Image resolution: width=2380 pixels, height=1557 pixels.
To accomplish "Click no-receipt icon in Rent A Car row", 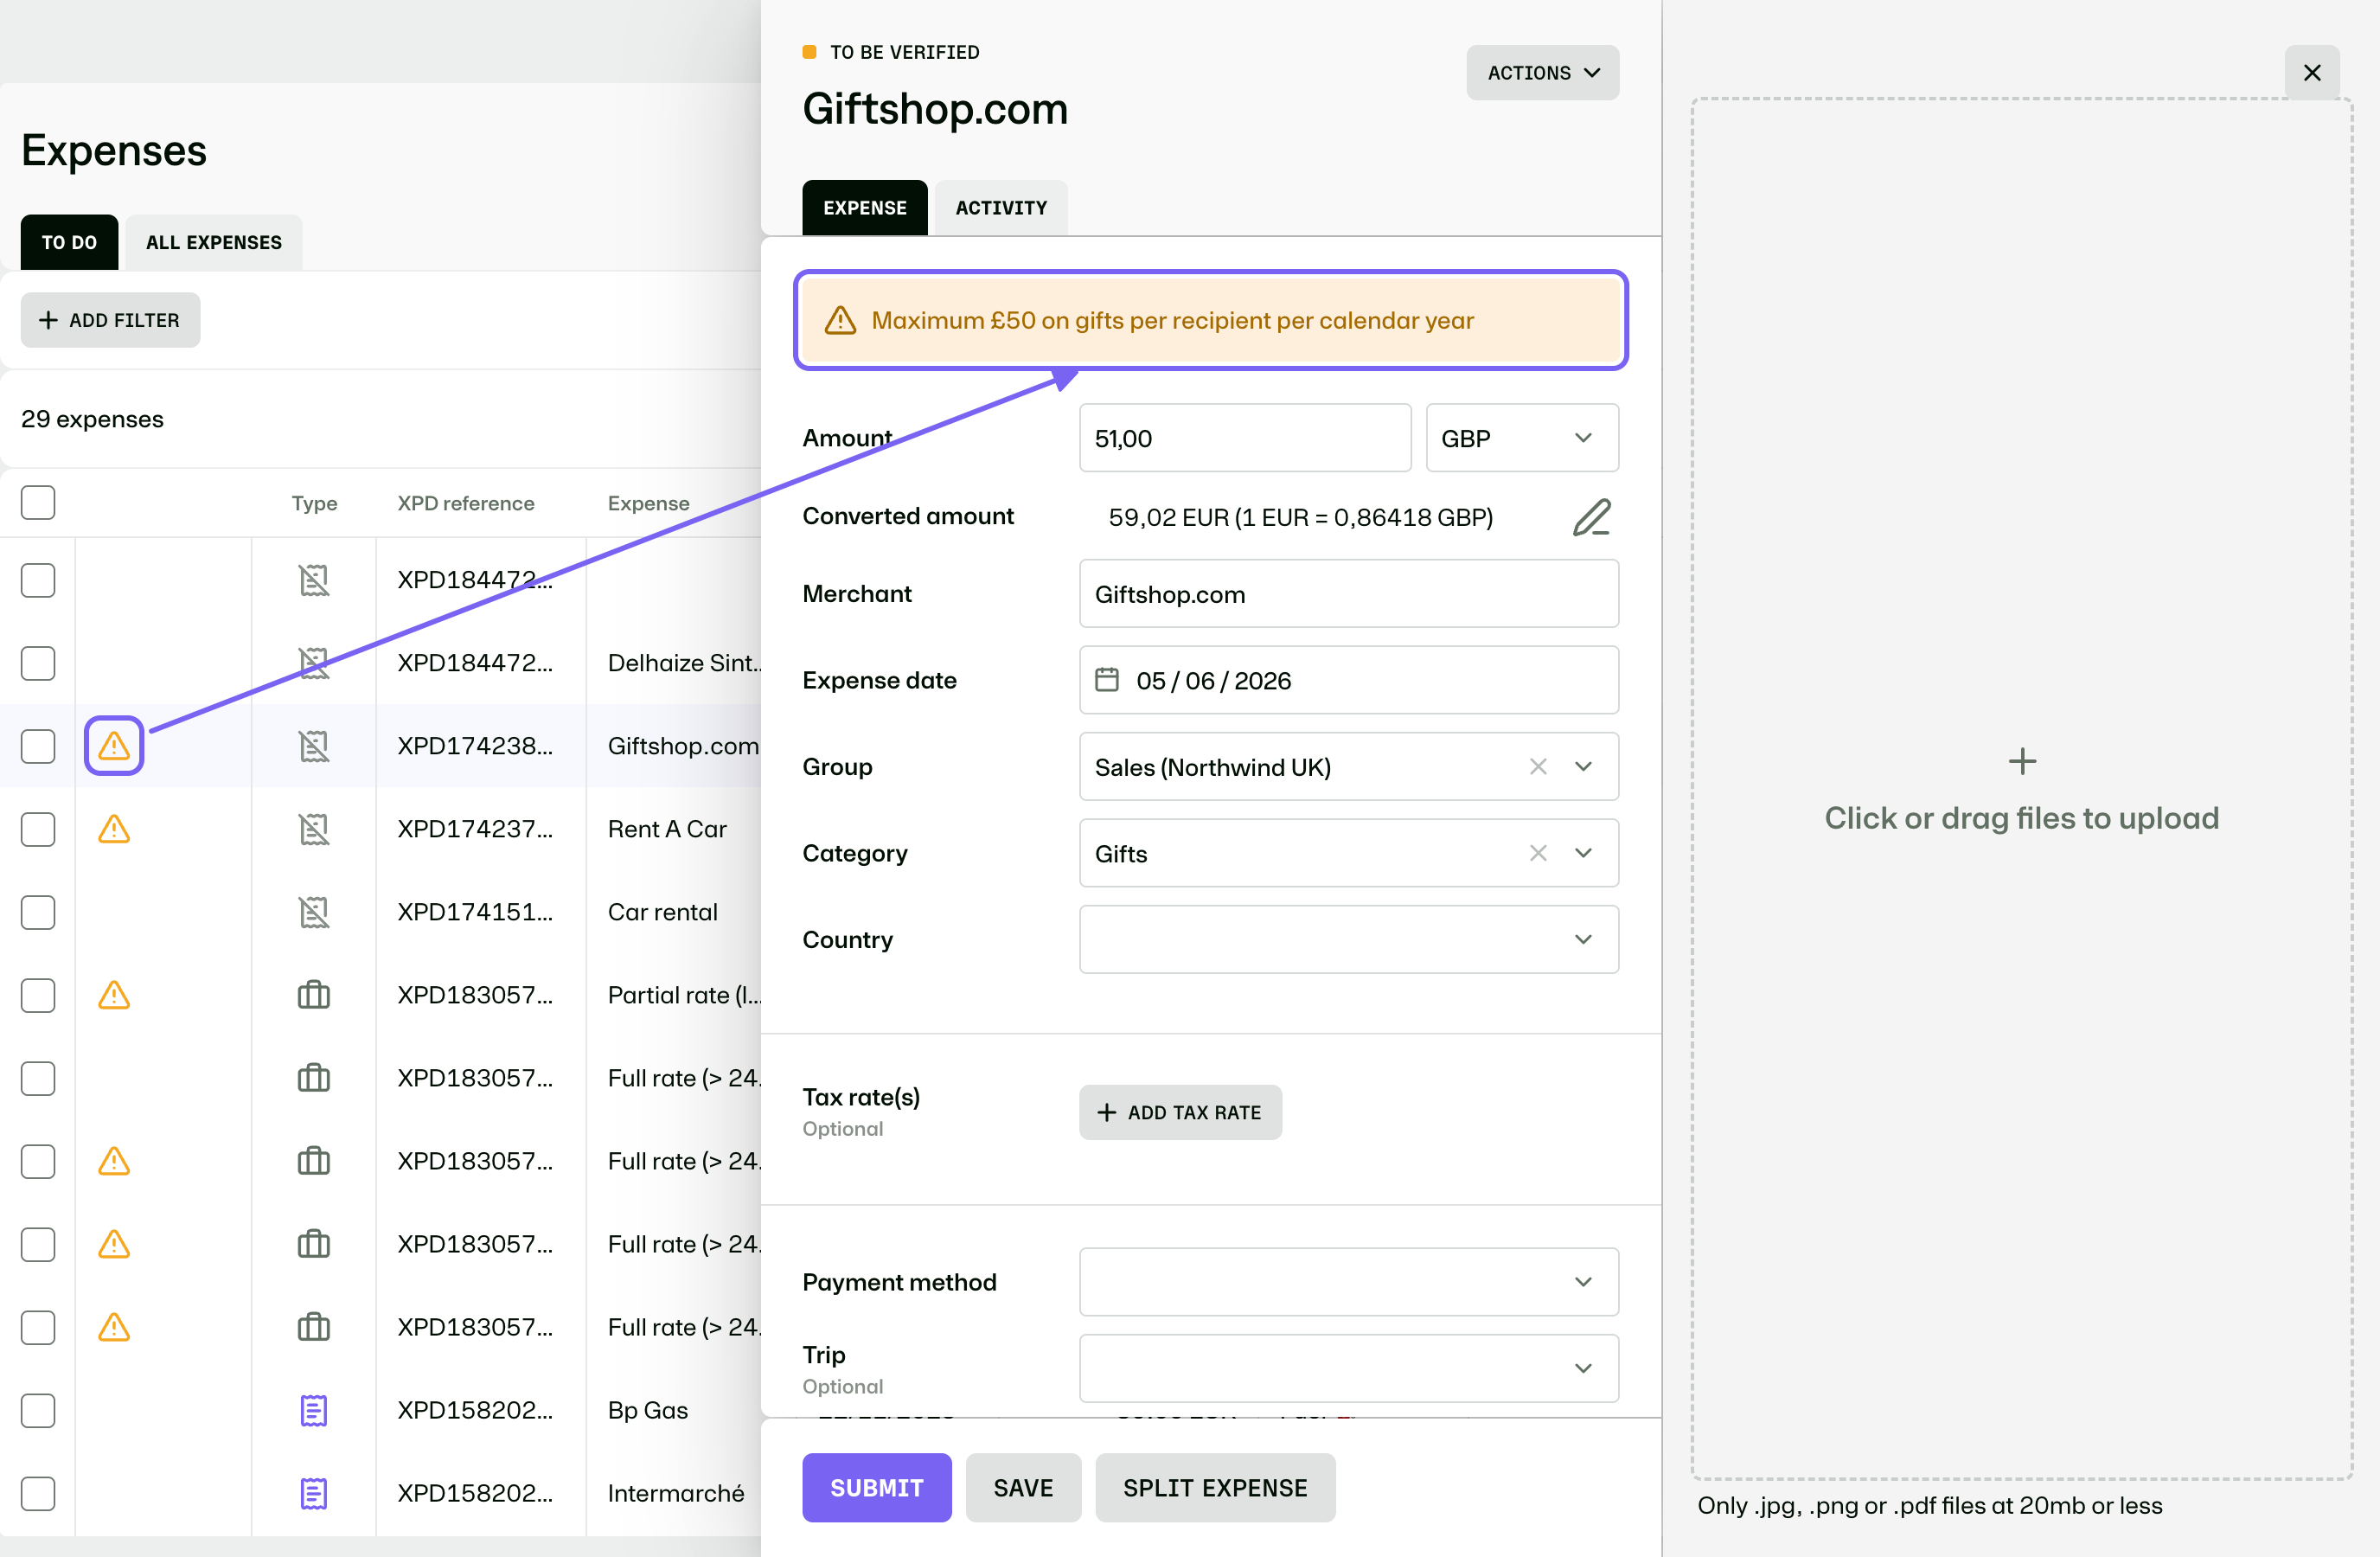I will tap(314, 829).
